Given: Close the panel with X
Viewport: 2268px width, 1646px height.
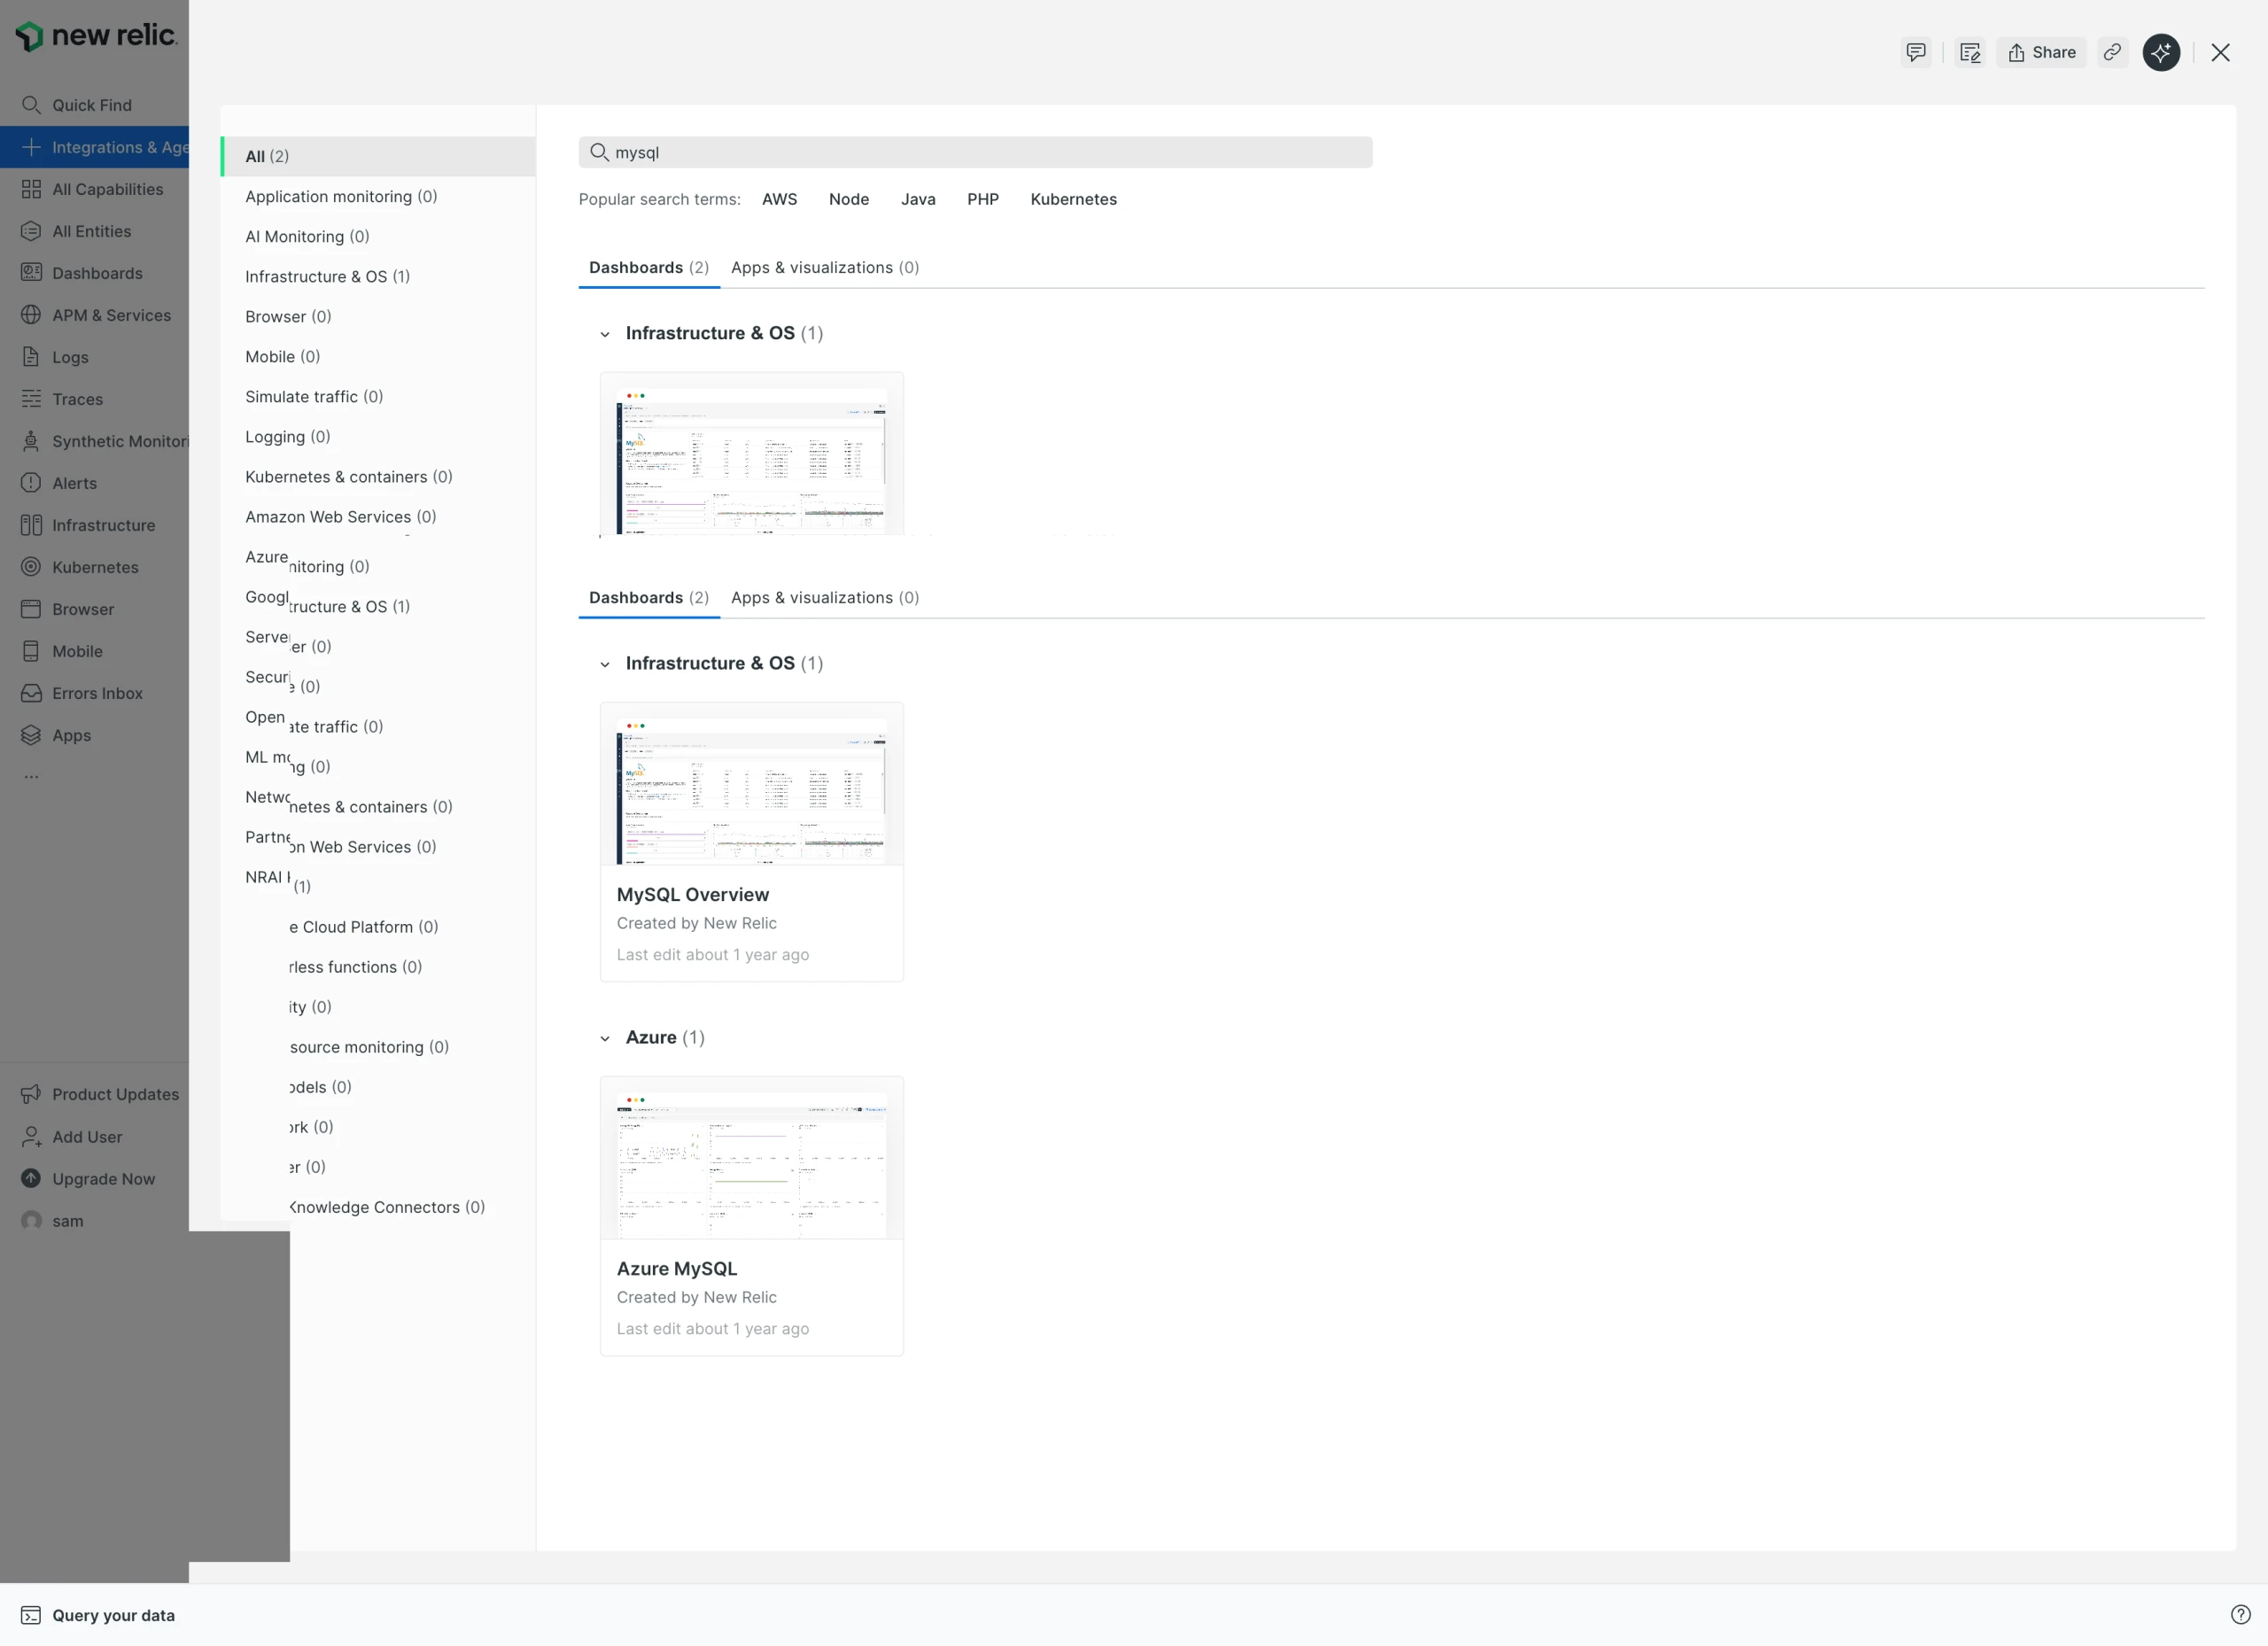Looking at the screenshot, I should (2220, 52).
